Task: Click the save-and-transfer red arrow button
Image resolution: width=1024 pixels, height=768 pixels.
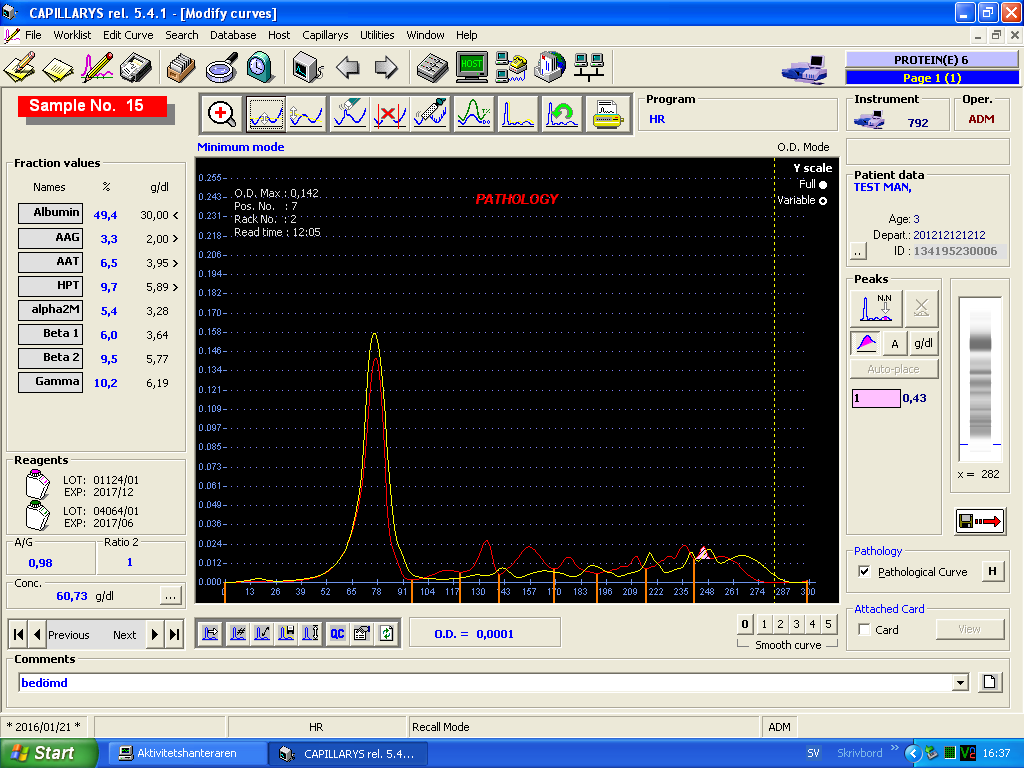Action: (980, 521)
